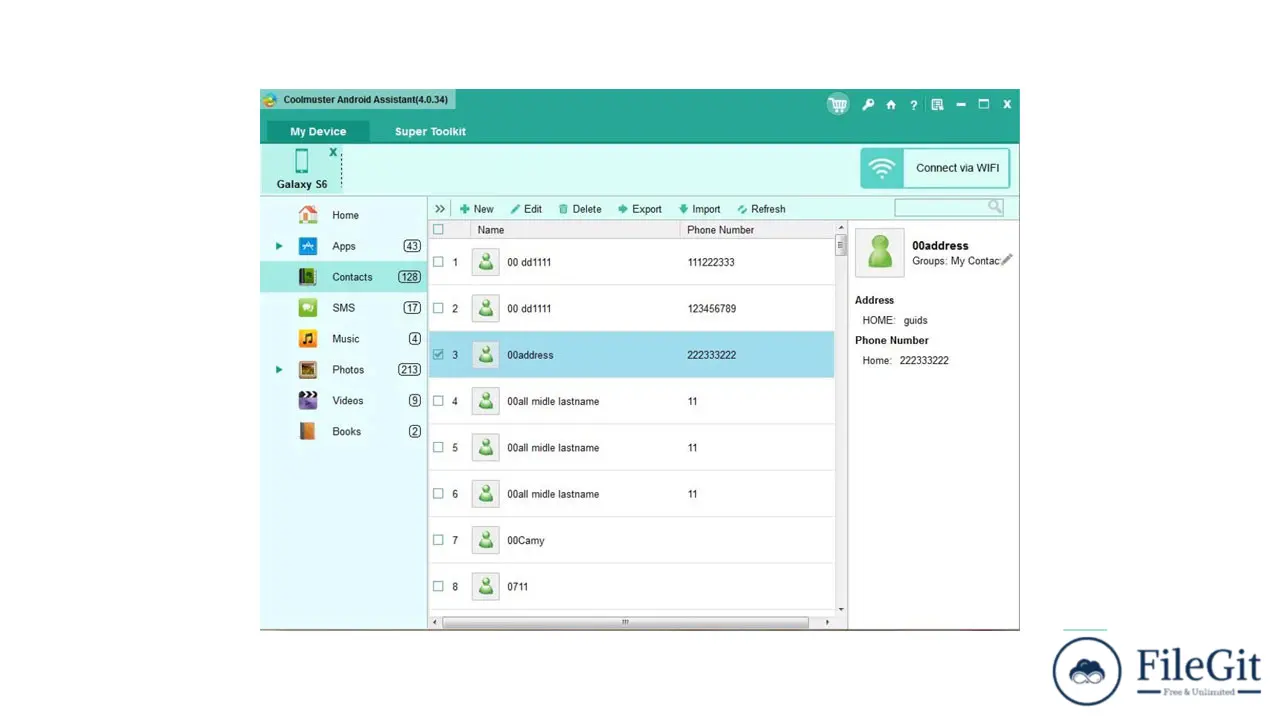Click the feedback menu icon in title bar
The image size is (1280, 720).
[937, 104]
